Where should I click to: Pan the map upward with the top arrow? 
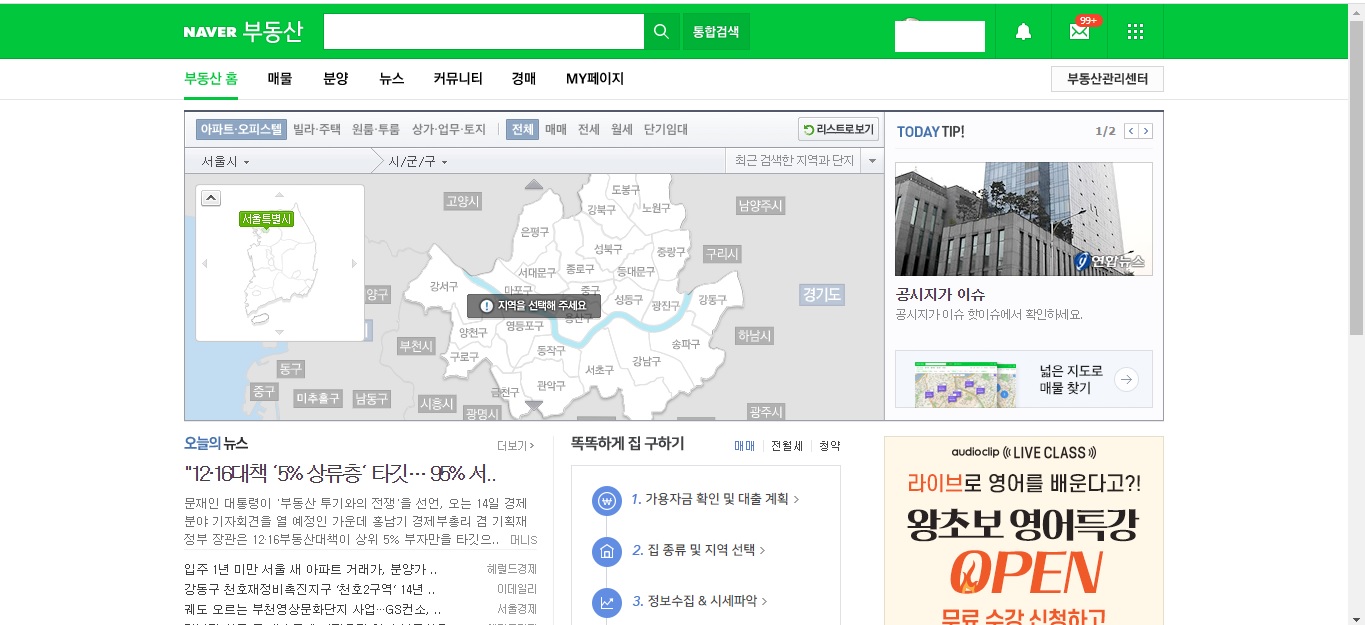click(534, 184)
